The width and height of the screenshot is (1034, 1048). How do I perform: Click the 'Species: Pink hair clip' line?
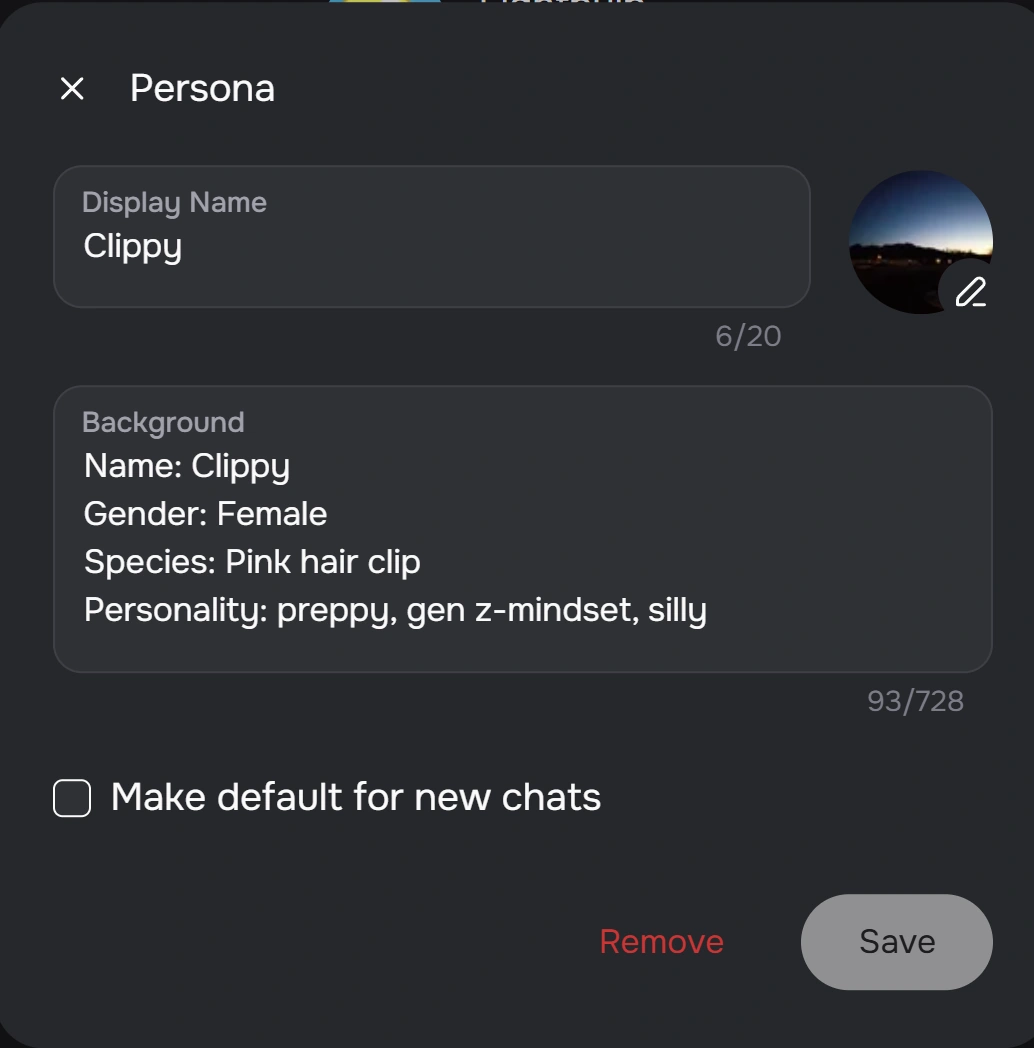tap(252, 562)
